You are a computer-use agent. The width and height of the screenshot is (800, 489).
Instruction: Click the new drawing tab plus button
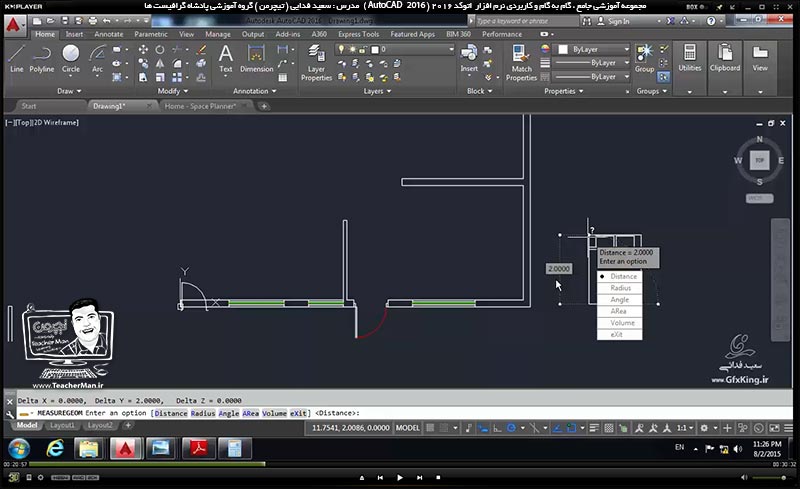coord(264,106)
